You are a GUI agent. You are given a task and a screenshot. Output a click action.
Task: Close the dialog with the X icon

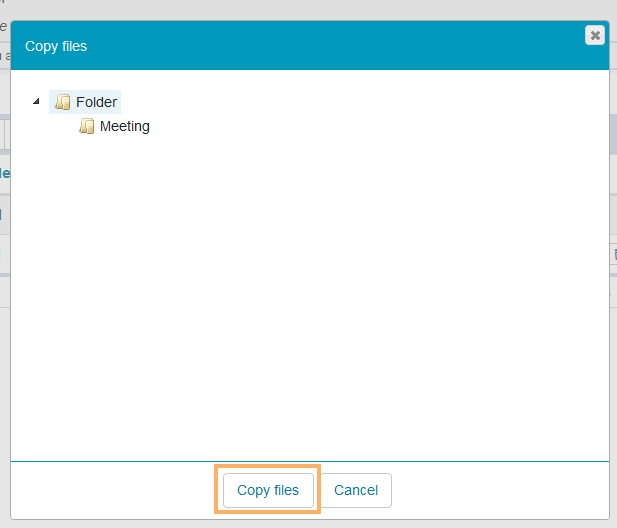595,35
